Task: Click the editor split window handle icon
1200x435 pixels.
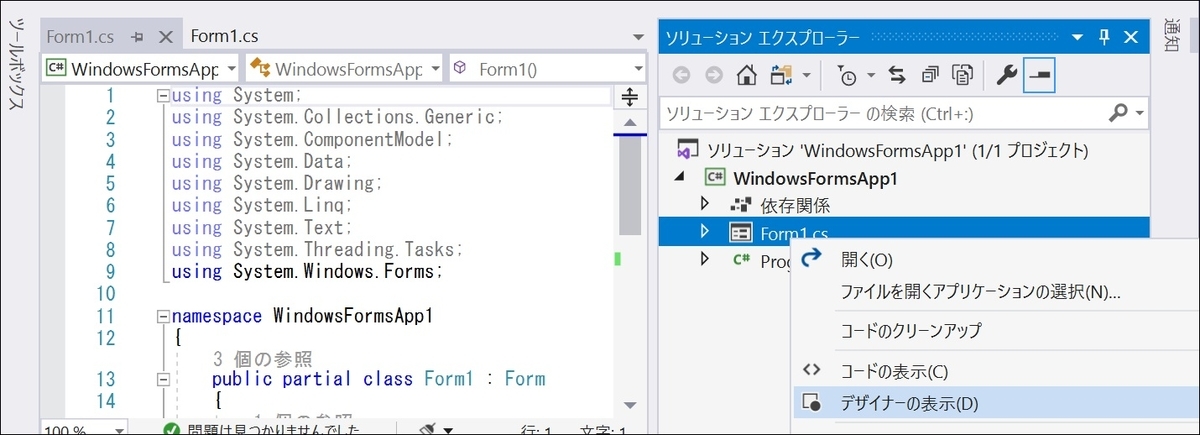Action: point(630,97)
